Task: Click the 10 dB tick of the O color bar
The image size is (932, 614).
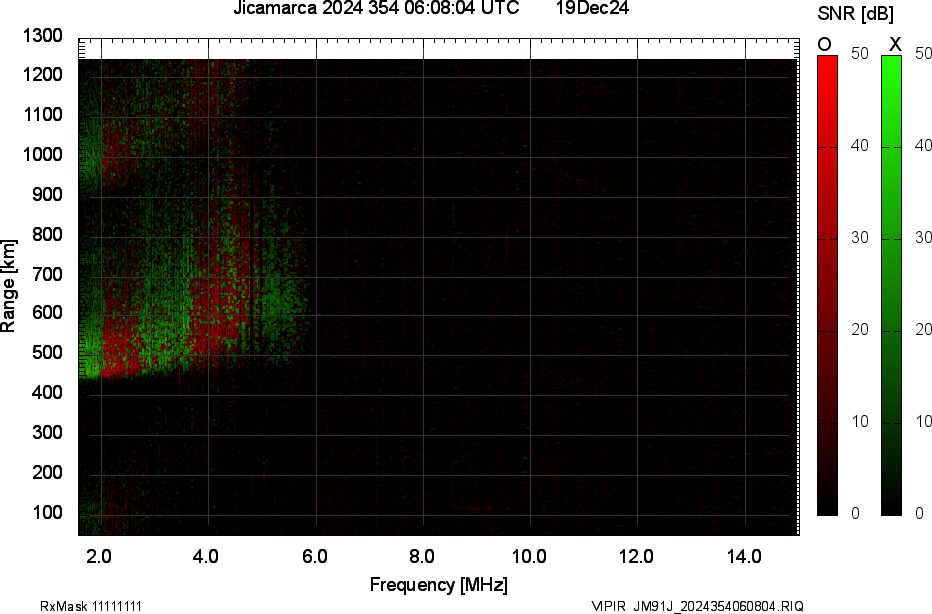Action: point(859,422)
